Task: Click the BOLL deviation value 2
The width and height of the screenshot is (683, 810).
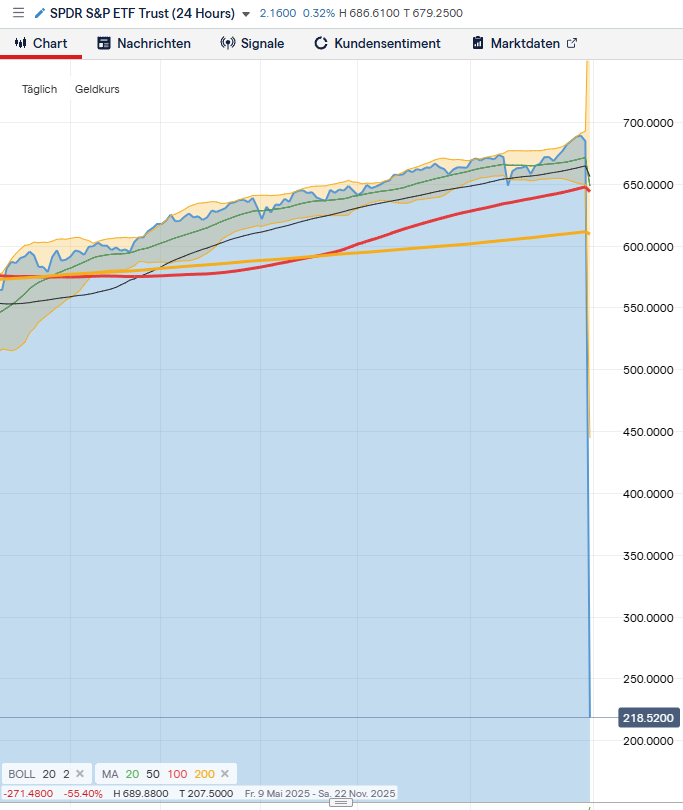Action: (66, 774)
